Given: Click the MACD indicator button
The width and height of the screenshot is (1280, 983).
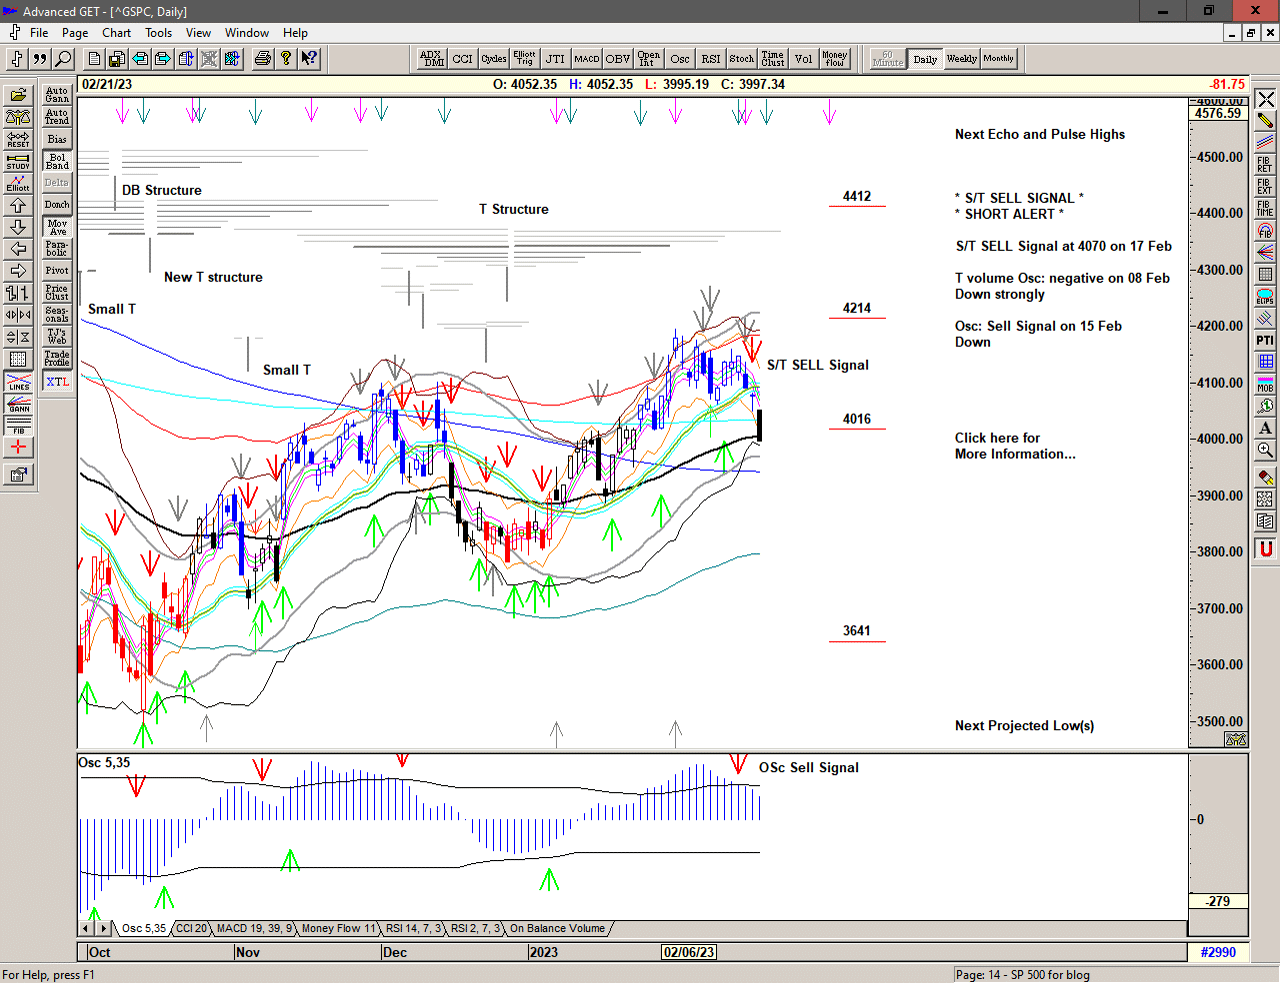Looking at the screenshot, I should click(587, 59).
